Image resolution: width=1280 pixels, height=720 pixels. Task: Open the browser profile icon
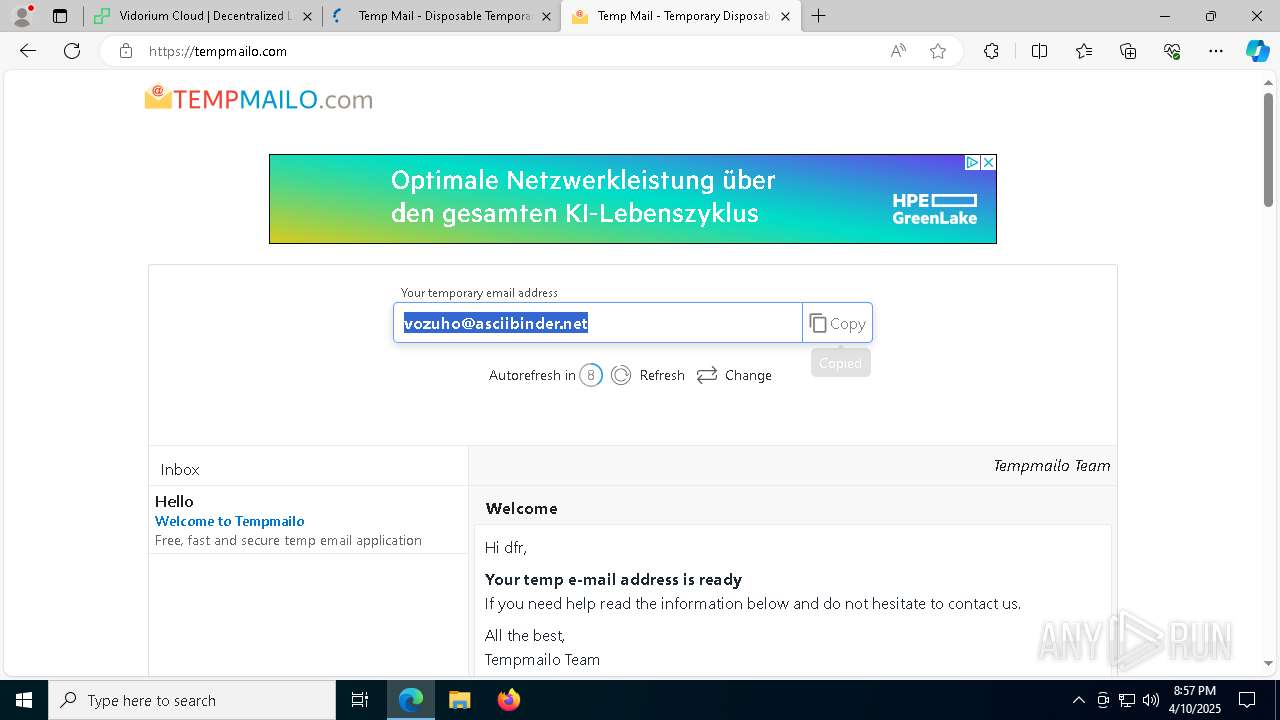click(x=22, y=16)
